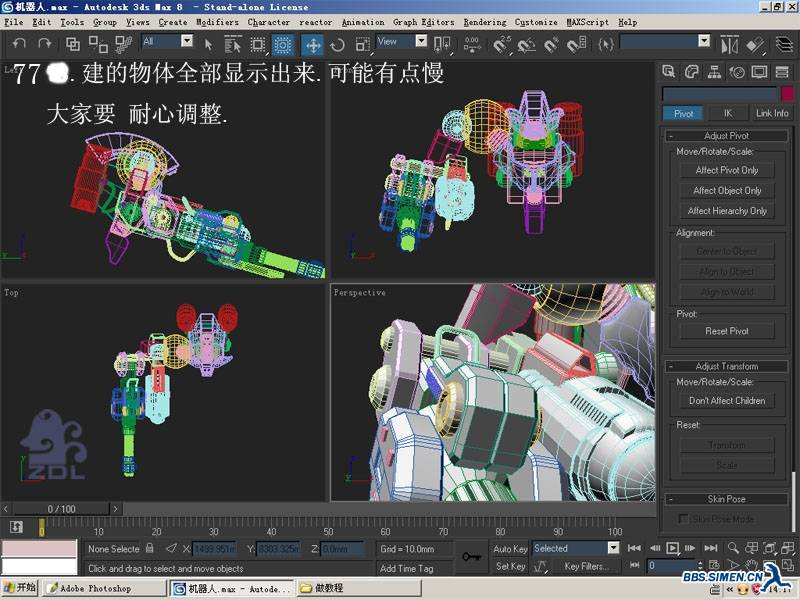Choose Bind to Space Warp tool
Image resolution: width=800 pixels, height=600 pixels.
tap(123, 44)
